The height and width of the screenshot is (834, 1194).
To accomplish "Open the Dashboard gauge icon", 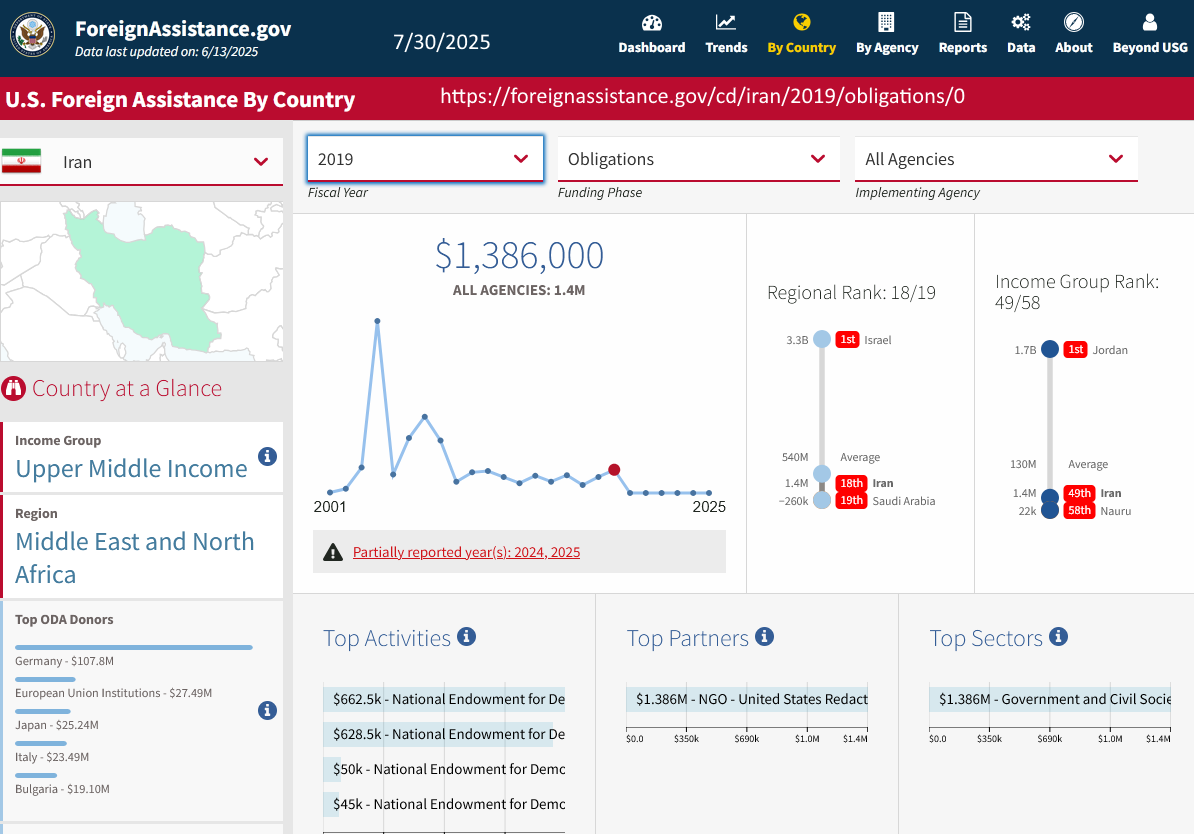I will pos(652,22).
